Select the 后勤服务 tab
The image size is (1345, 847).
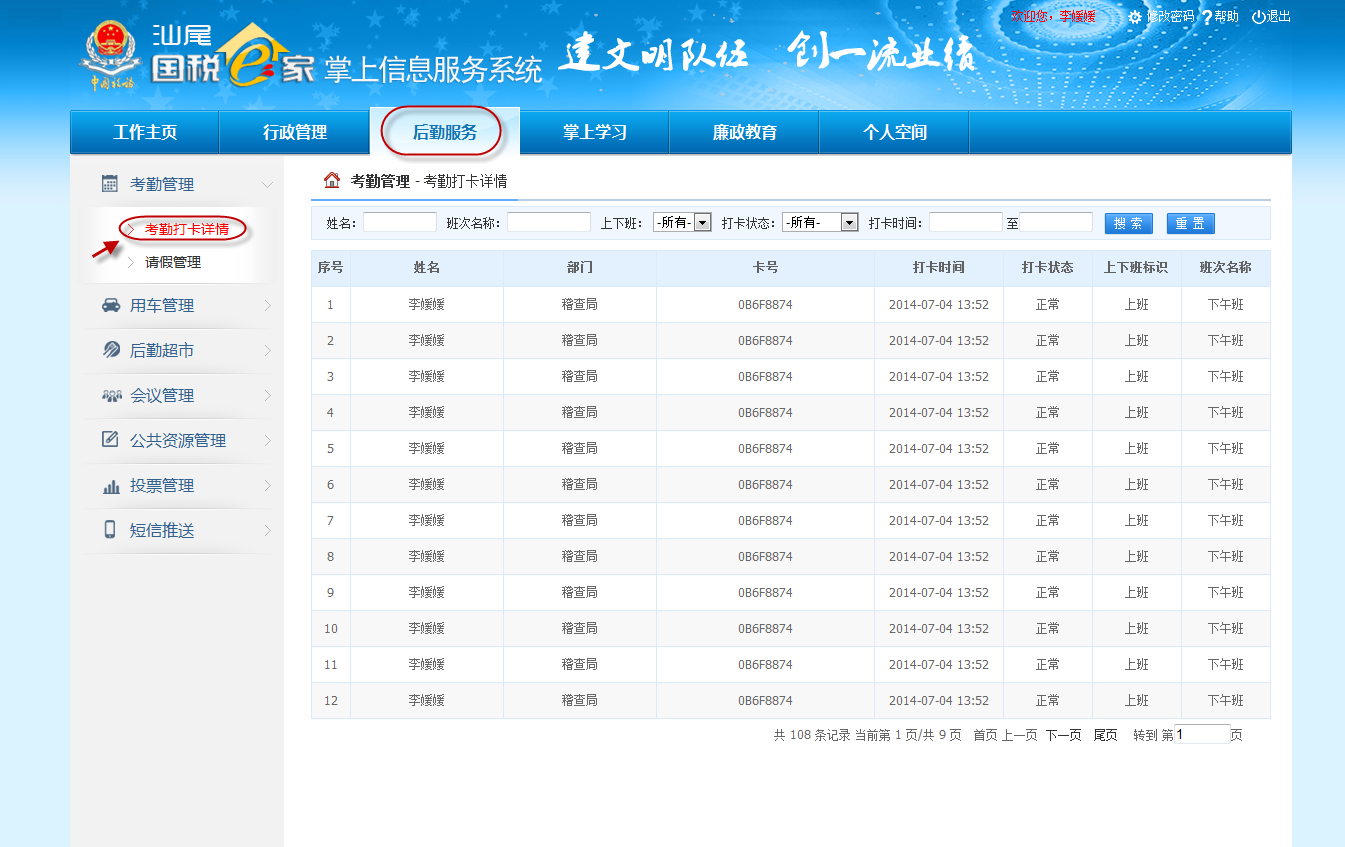tap(445, 131)
